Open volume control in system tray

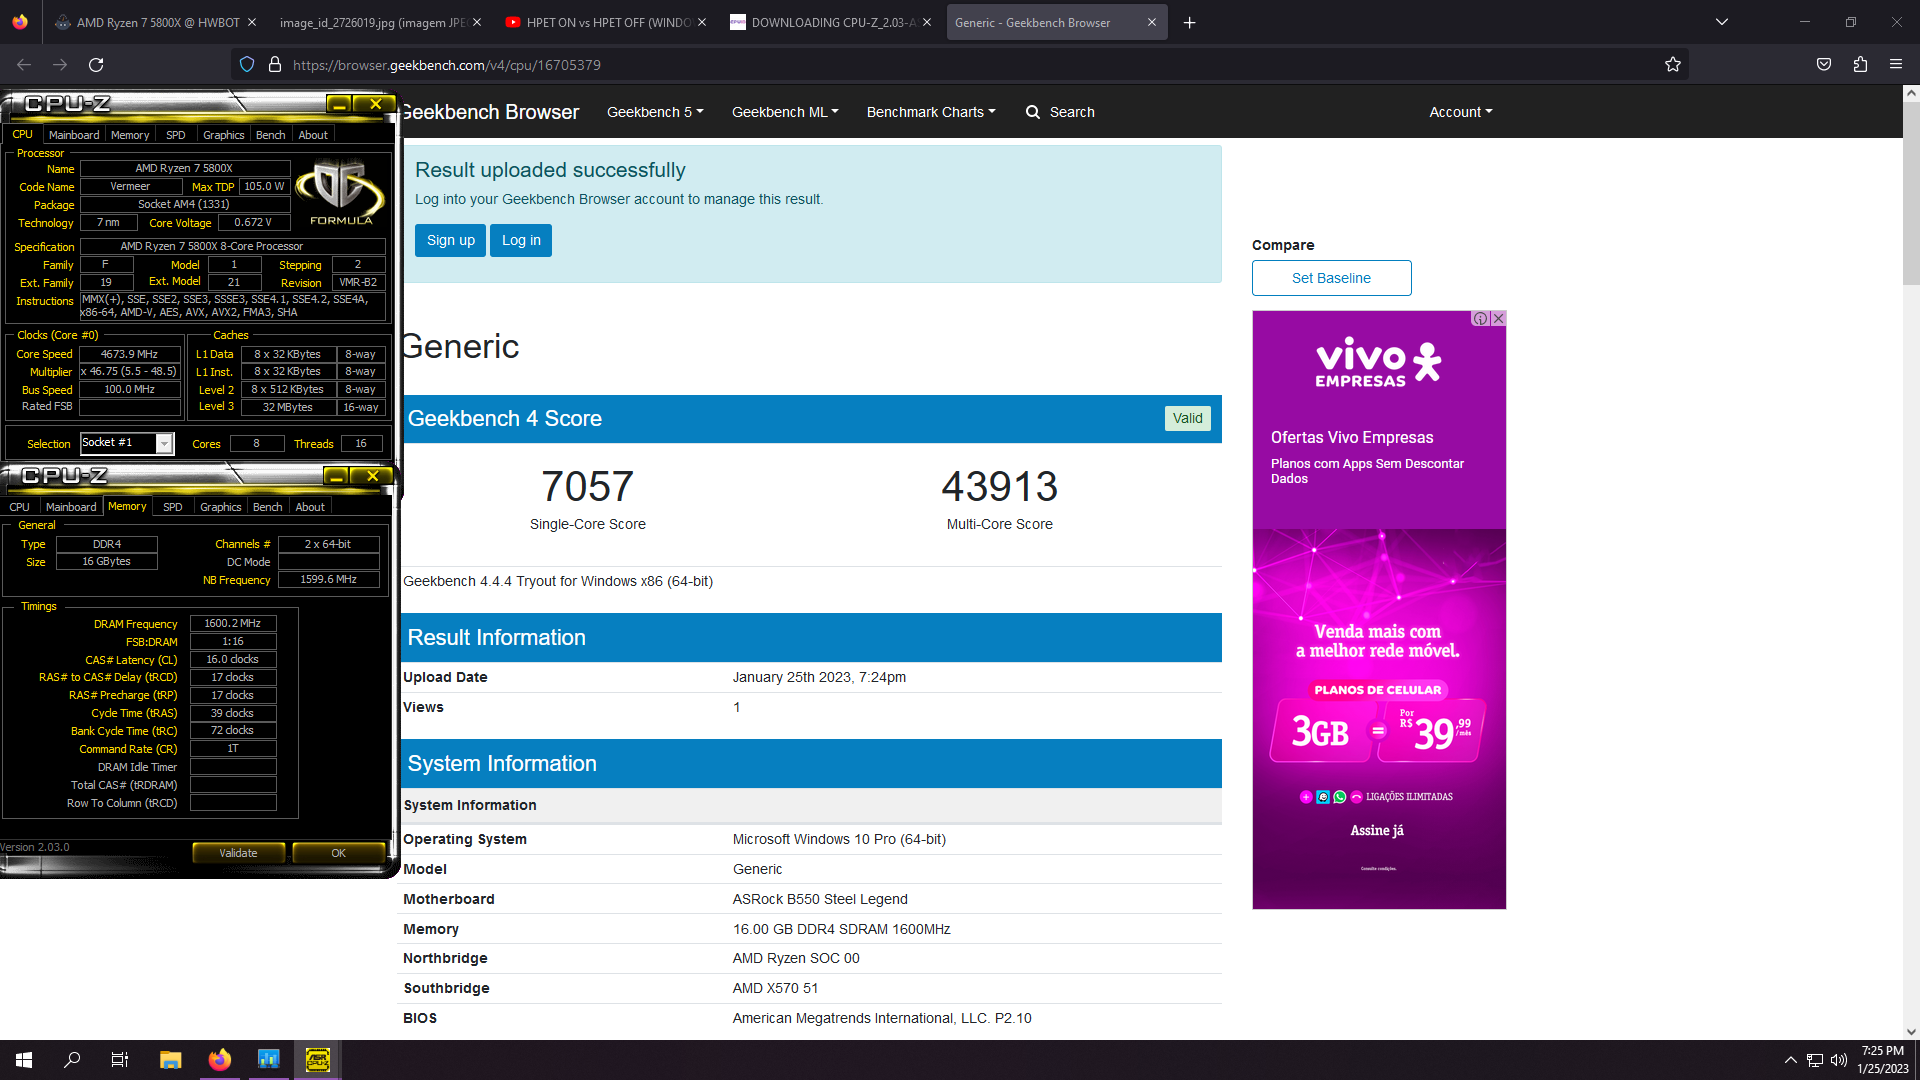point(1838,1060)
